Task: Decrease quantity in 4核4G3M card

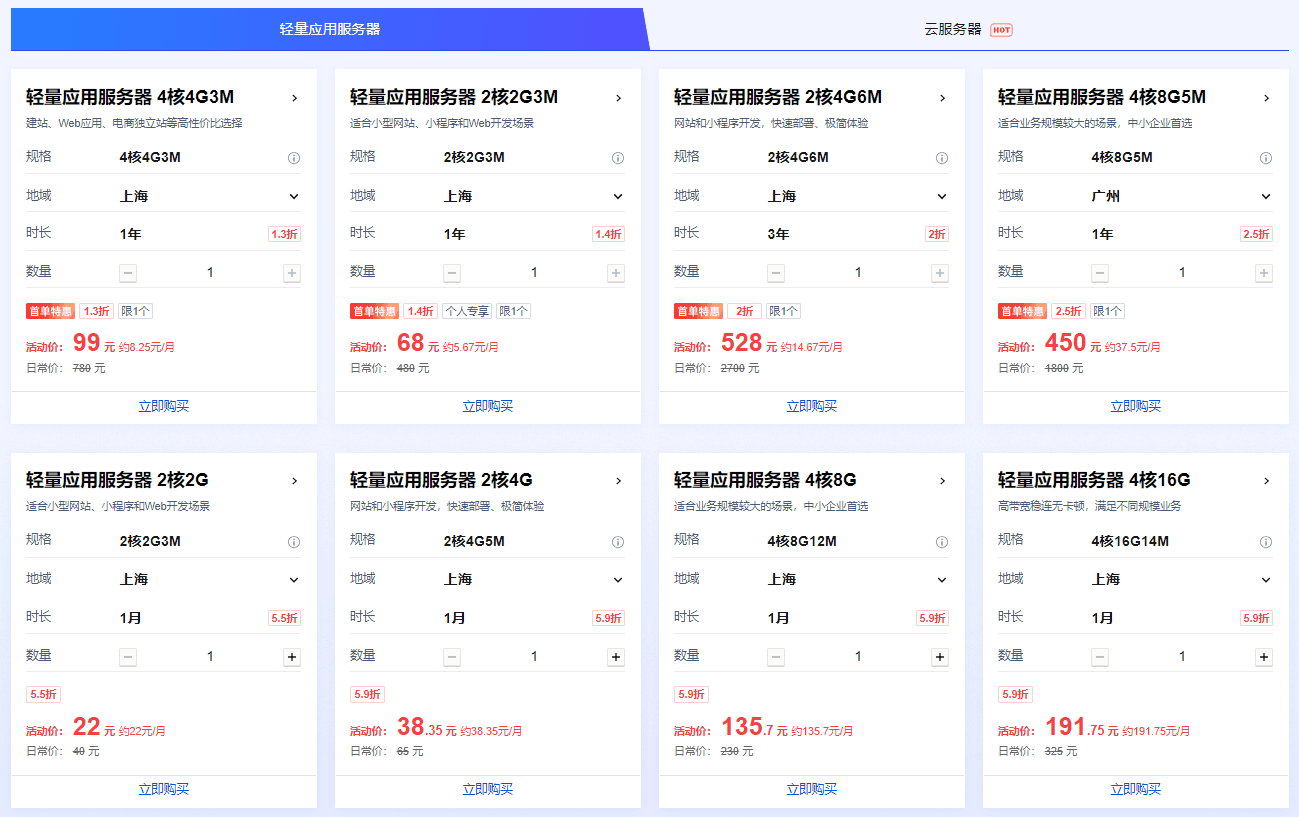Action: coord(128,273)
